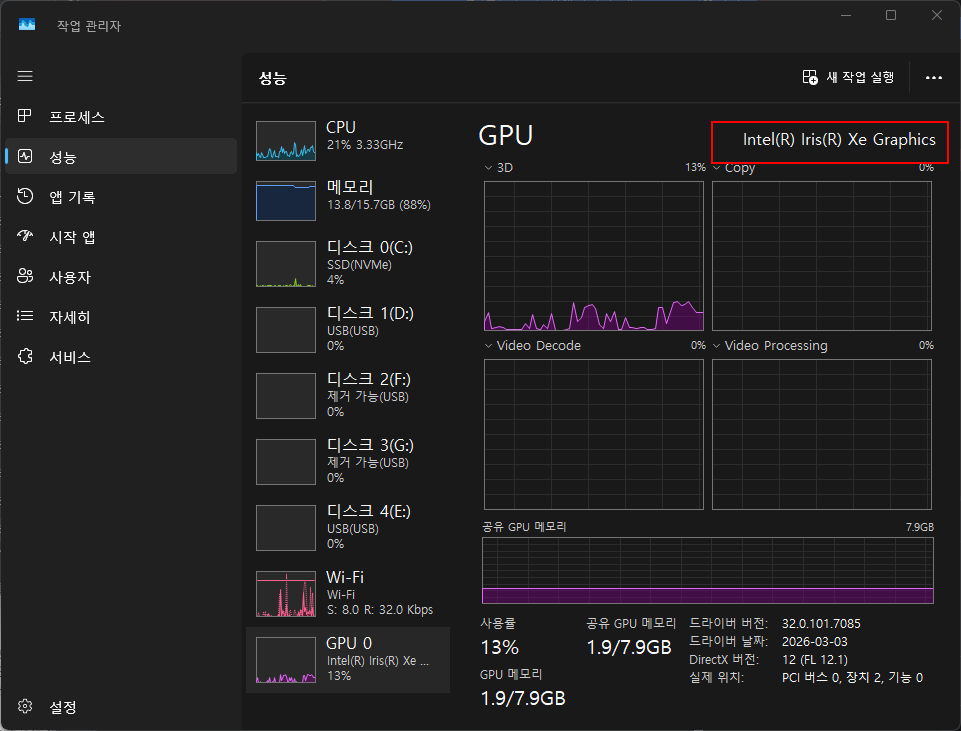Image resolution: width=961 pixels, height=731 pixels.
Task: Click the run new task icon
Action: tap(810, 77)
